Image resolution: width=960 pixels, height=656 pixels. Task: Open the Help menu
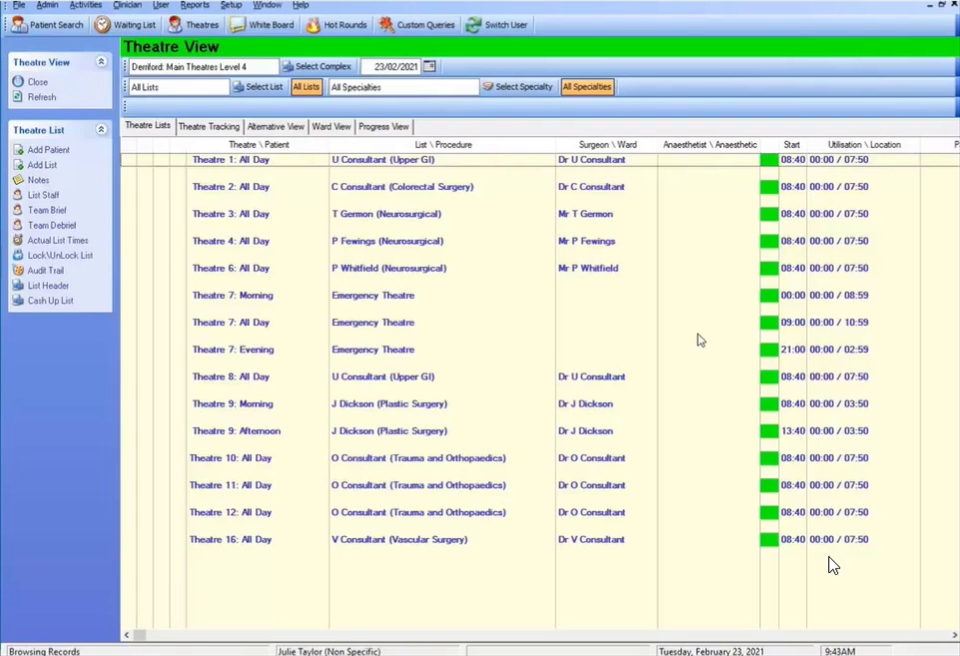(301, 5)
